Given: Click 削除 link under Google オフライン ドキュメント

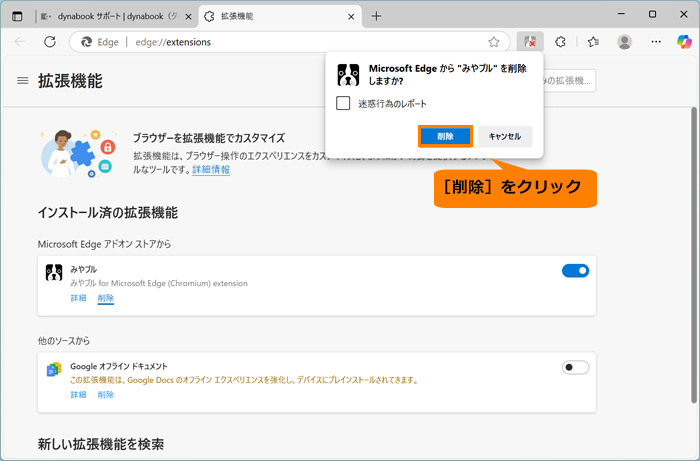Looking at the screenshot, I should click(x=105, y=395).
